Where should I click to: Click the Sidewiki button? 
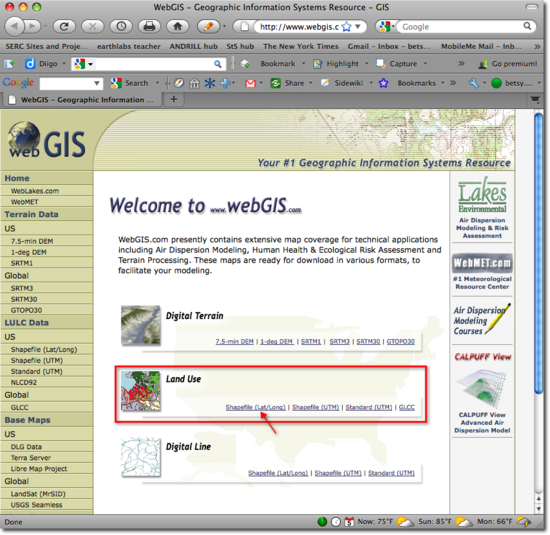tap(342, 83)
